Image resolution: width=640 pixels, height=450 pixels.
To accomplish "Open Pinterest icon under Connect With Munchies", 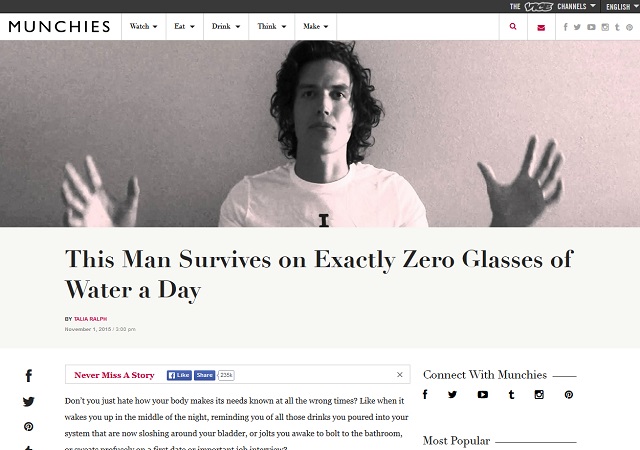I will click(x=569, y=394).
